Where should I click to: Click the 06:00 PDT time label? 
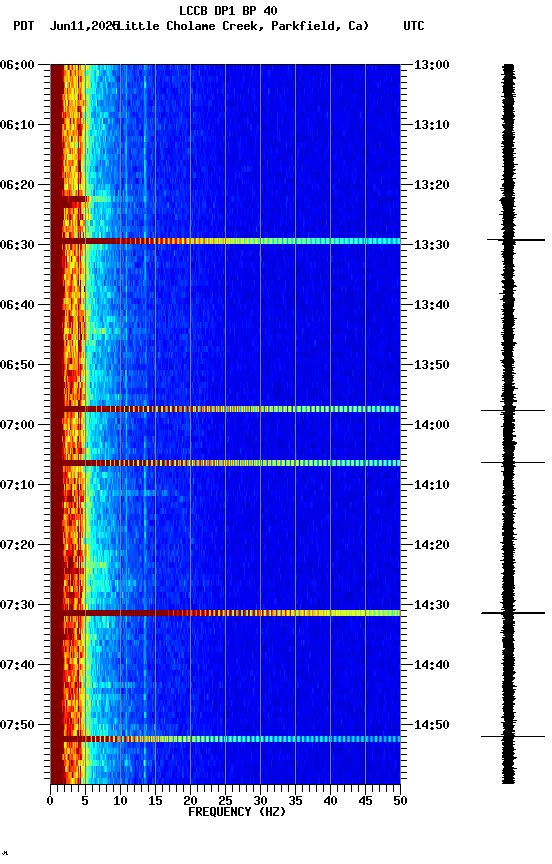(17, 65)
